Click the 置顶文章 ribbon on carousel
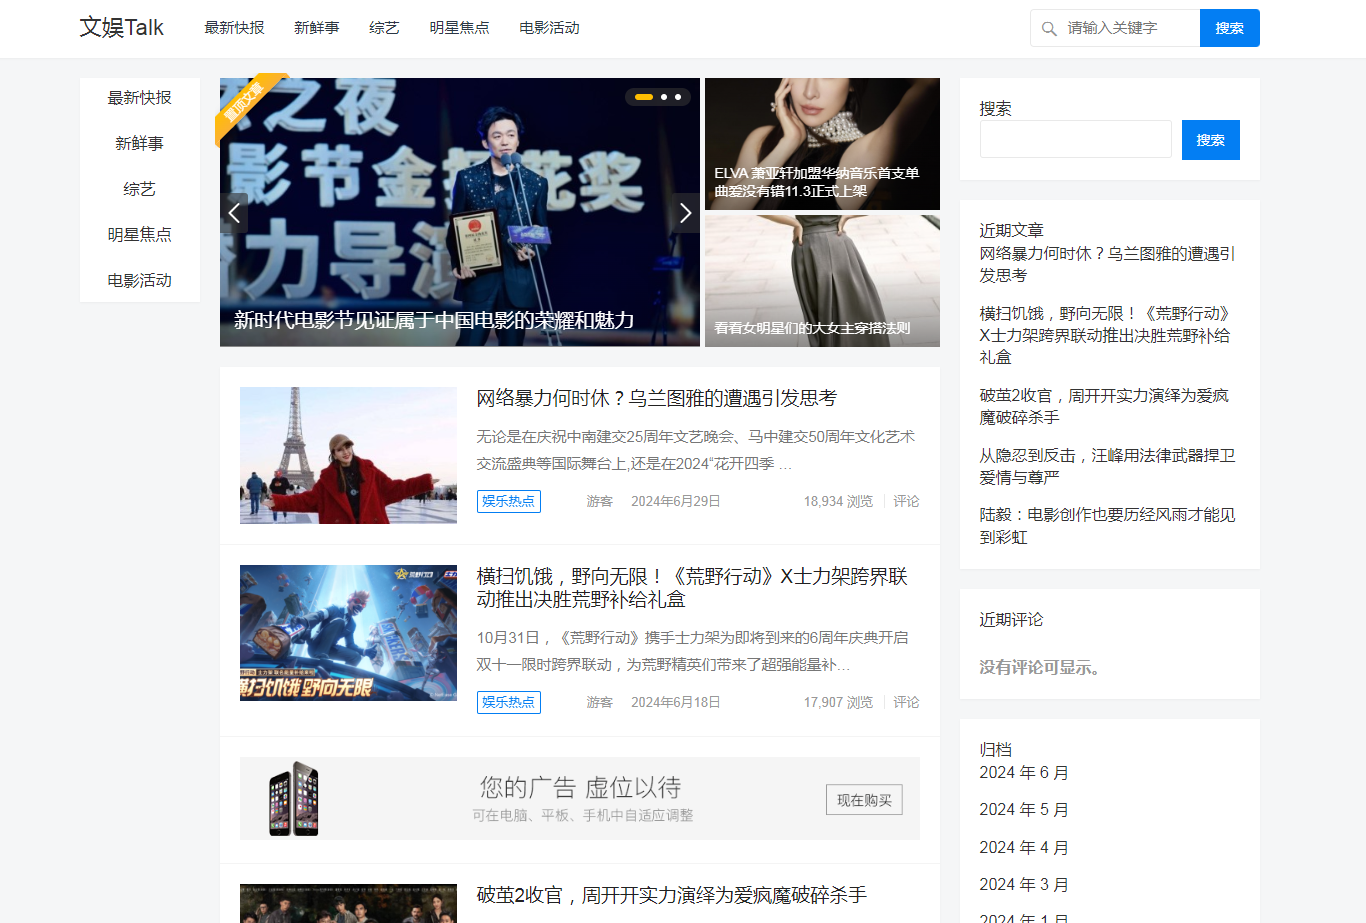Viewport: 1366px width, 923px height. [246, 104]
